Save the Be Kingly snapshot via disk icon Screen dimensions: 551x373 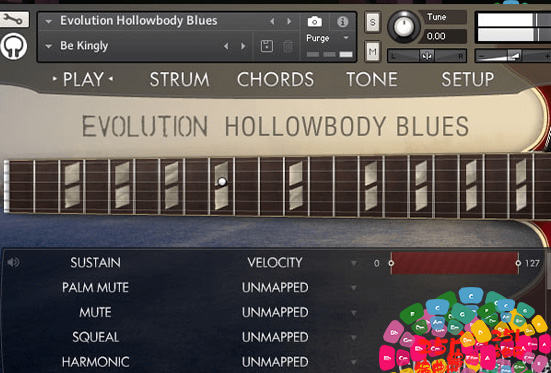click(x=267, y=46)
